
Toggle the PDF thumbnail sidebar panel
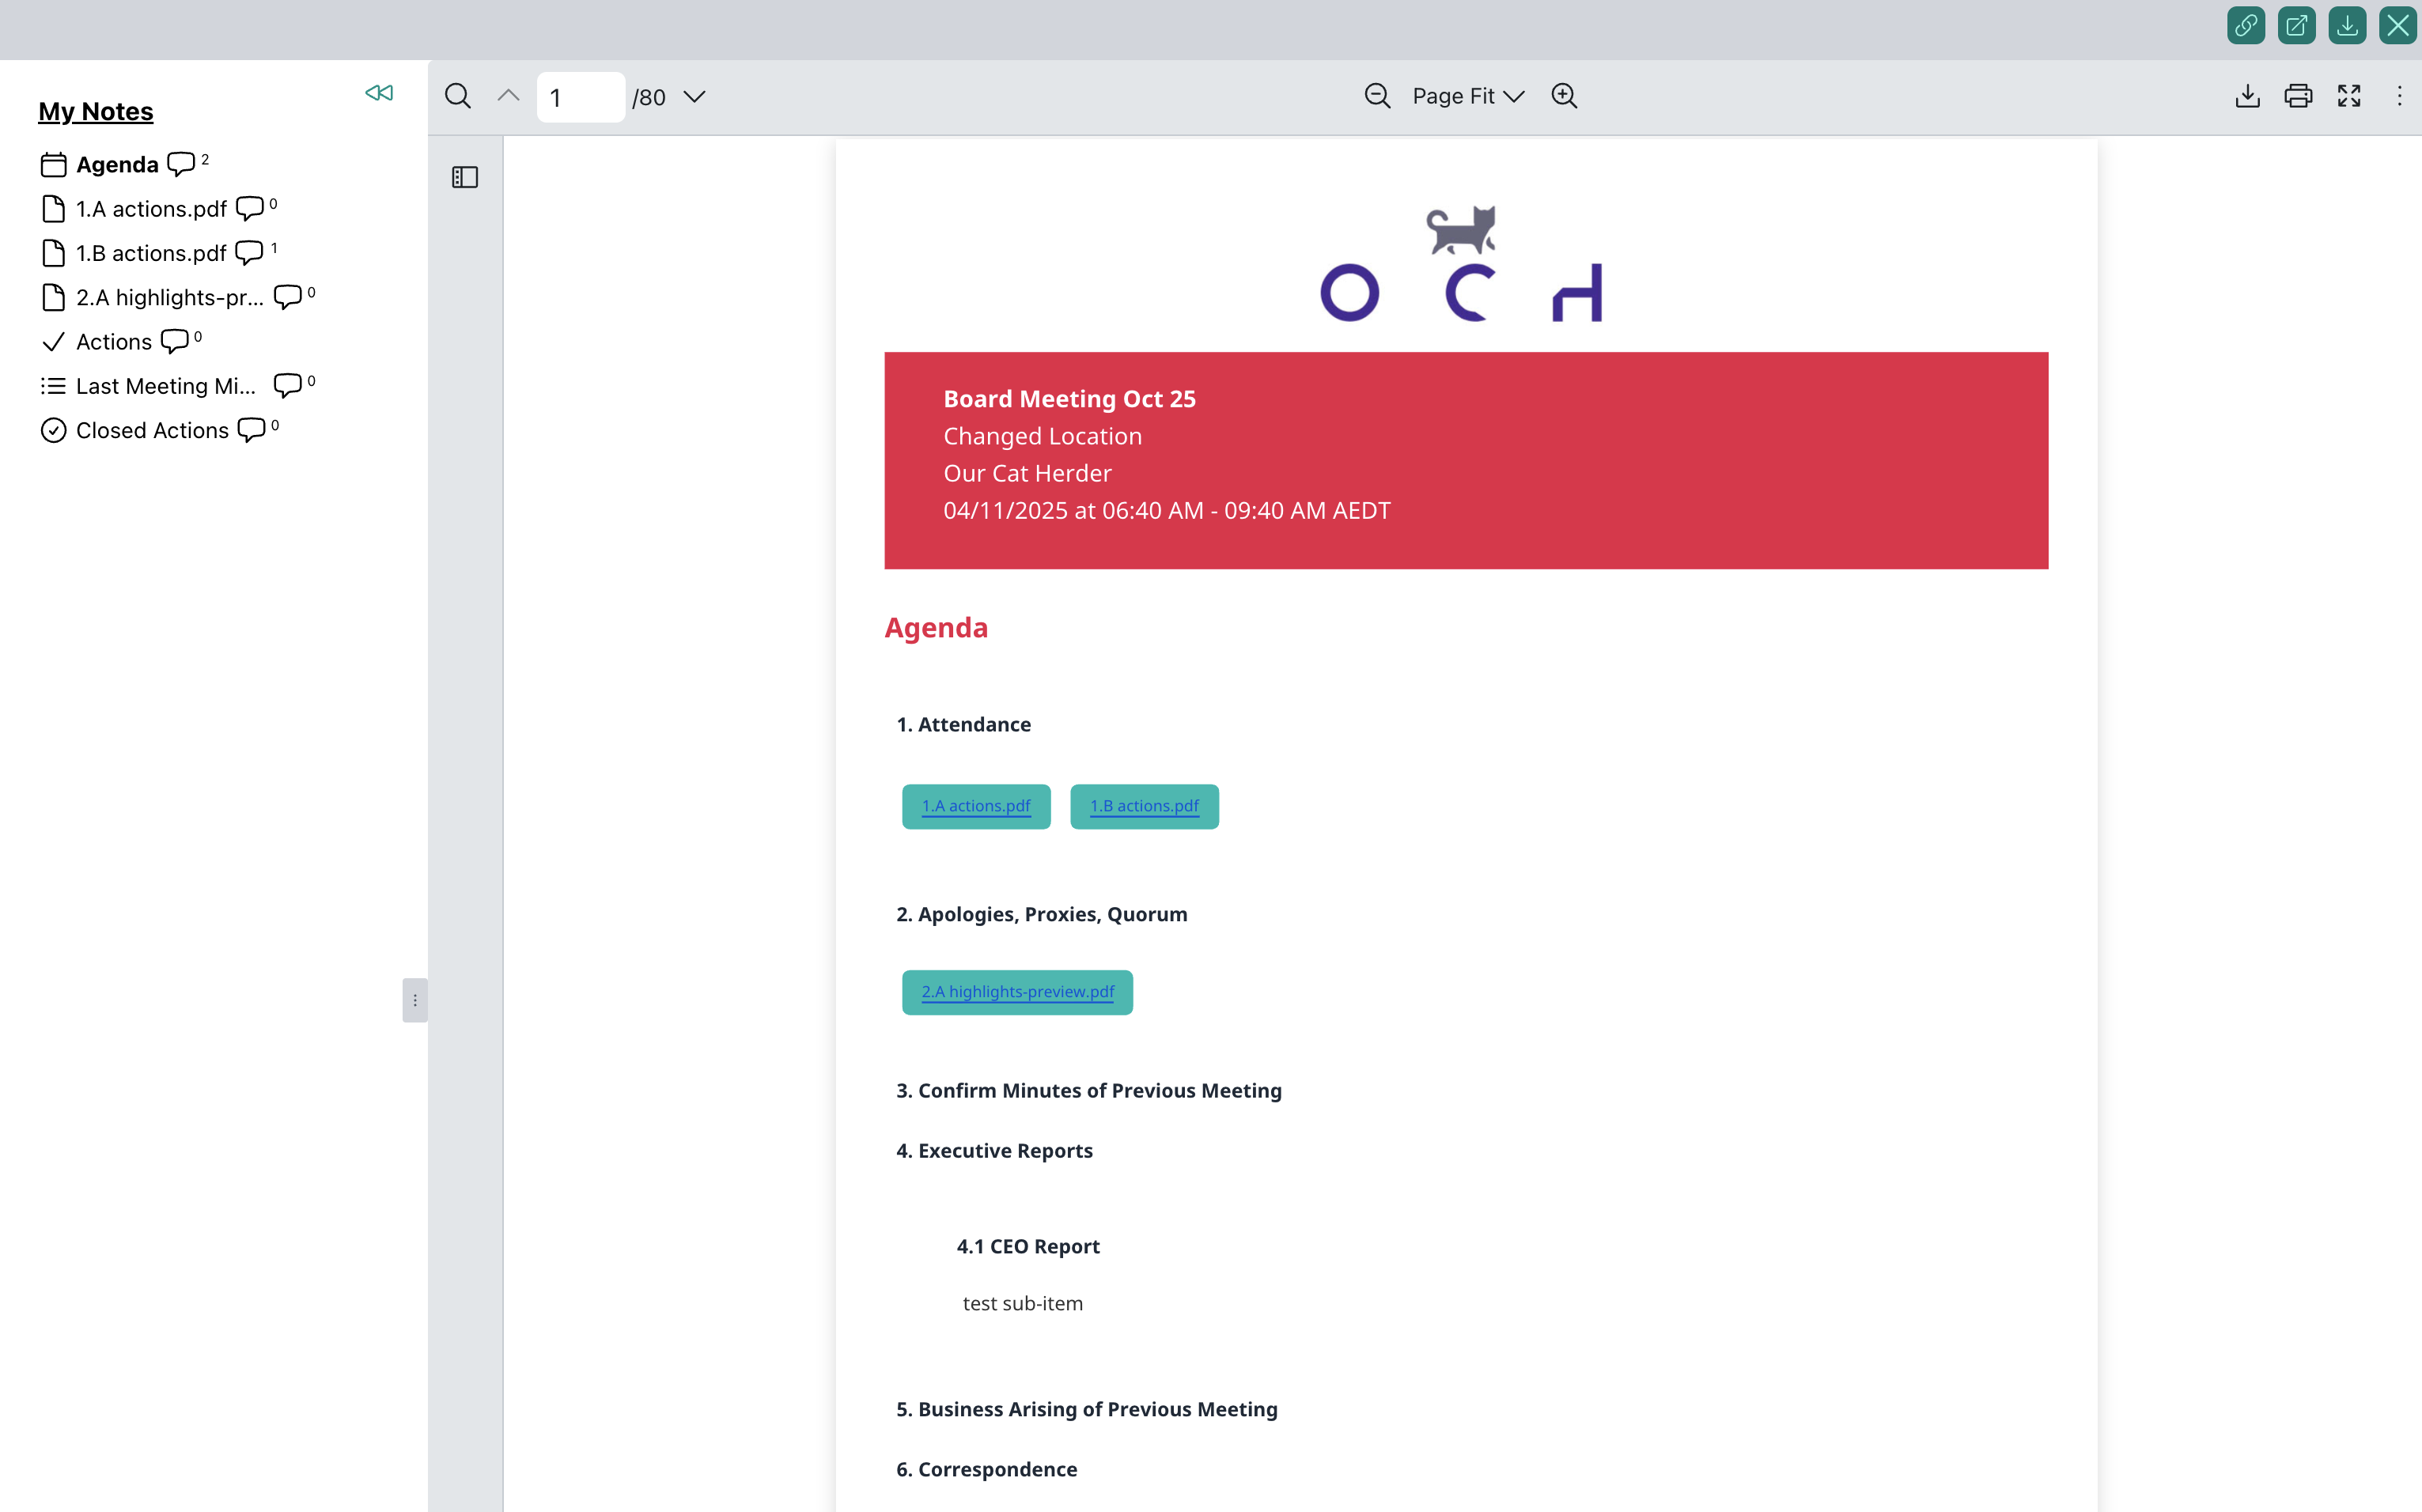click(x=465, y=177)
